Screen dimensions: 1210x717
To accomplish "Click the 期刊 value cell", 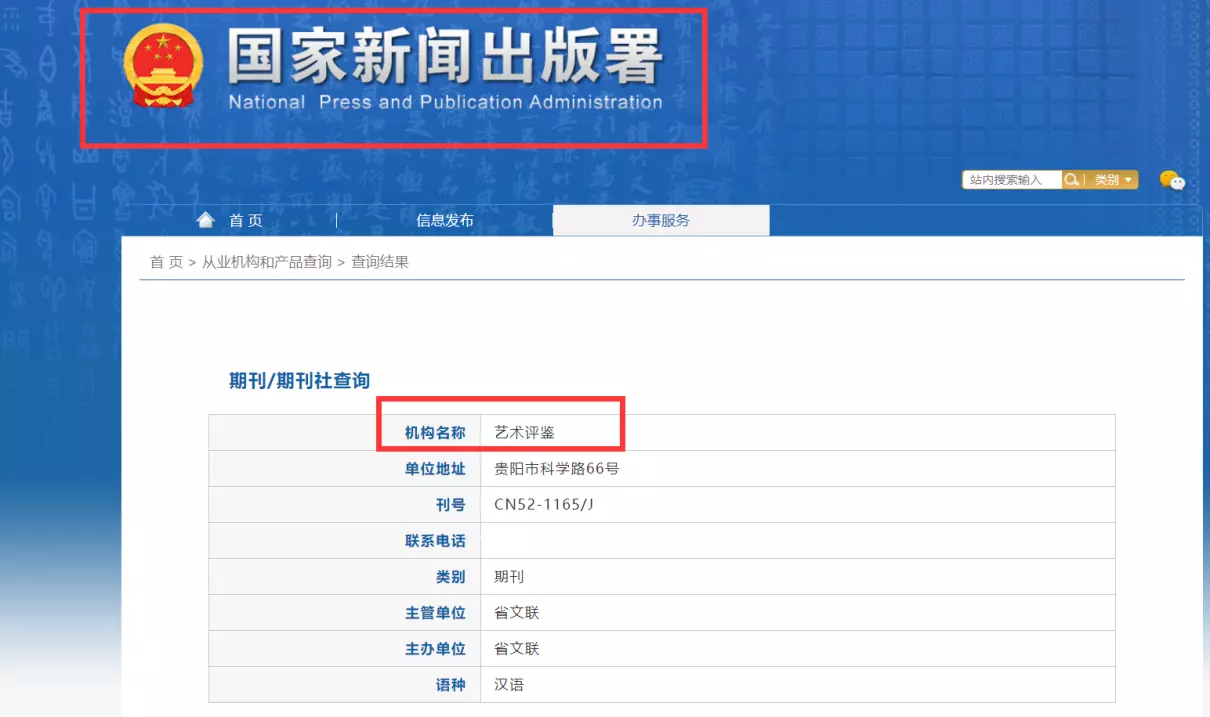I will point(798,577).
